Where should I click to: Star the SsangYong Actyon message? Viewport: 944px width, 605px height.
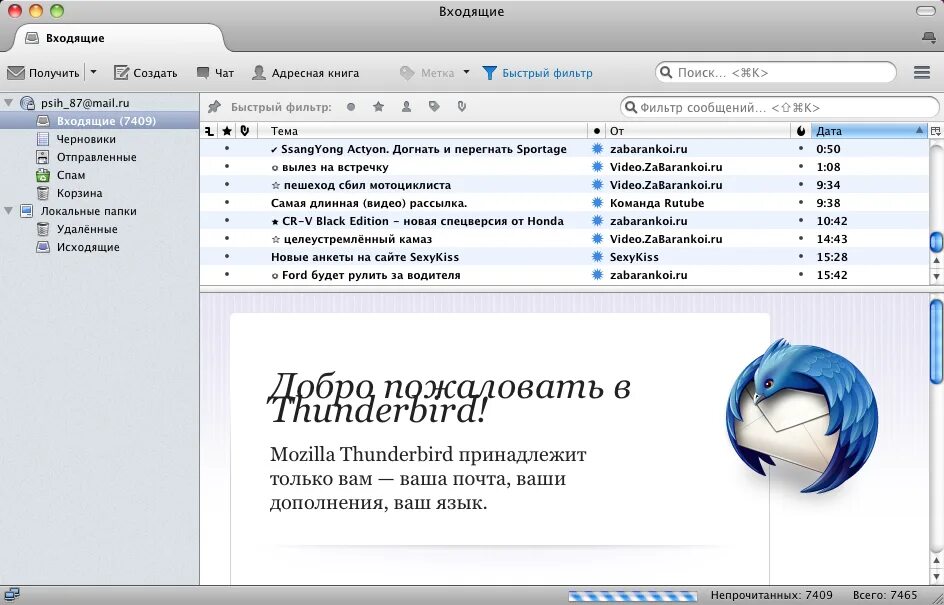coord(227,148)
